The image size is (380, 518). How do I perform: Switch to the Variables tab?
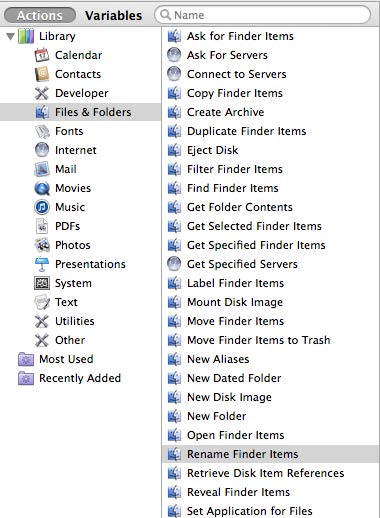point(113,15)
